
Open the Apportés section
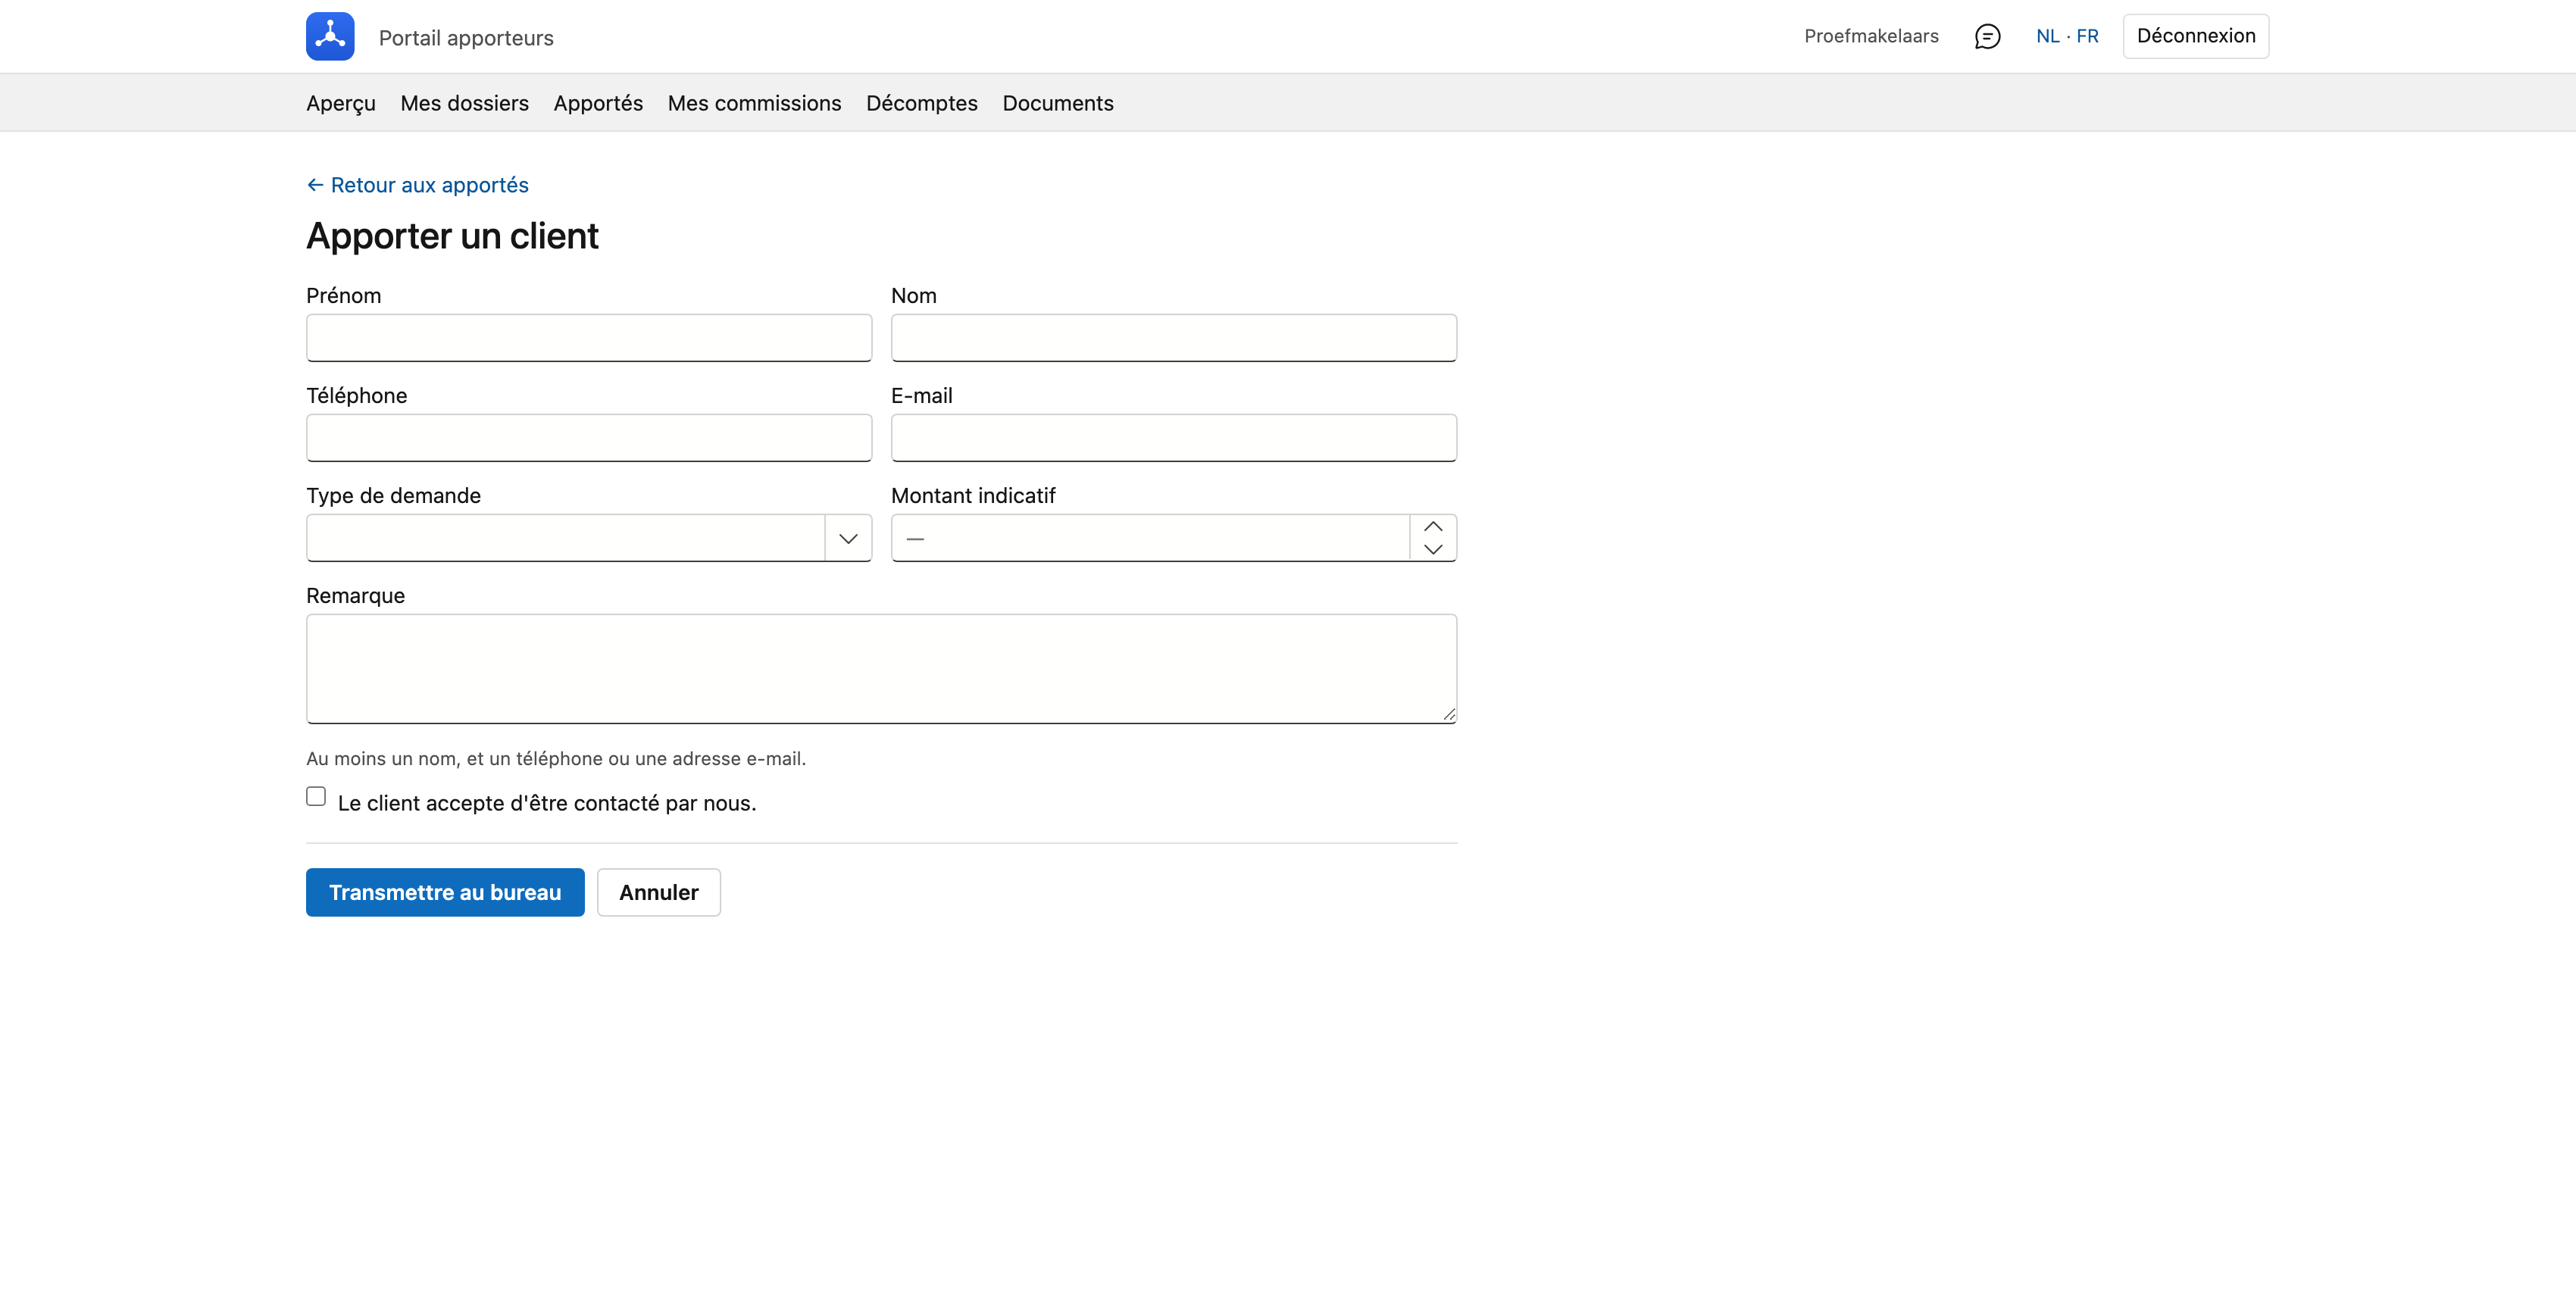(x=598, y=103)
